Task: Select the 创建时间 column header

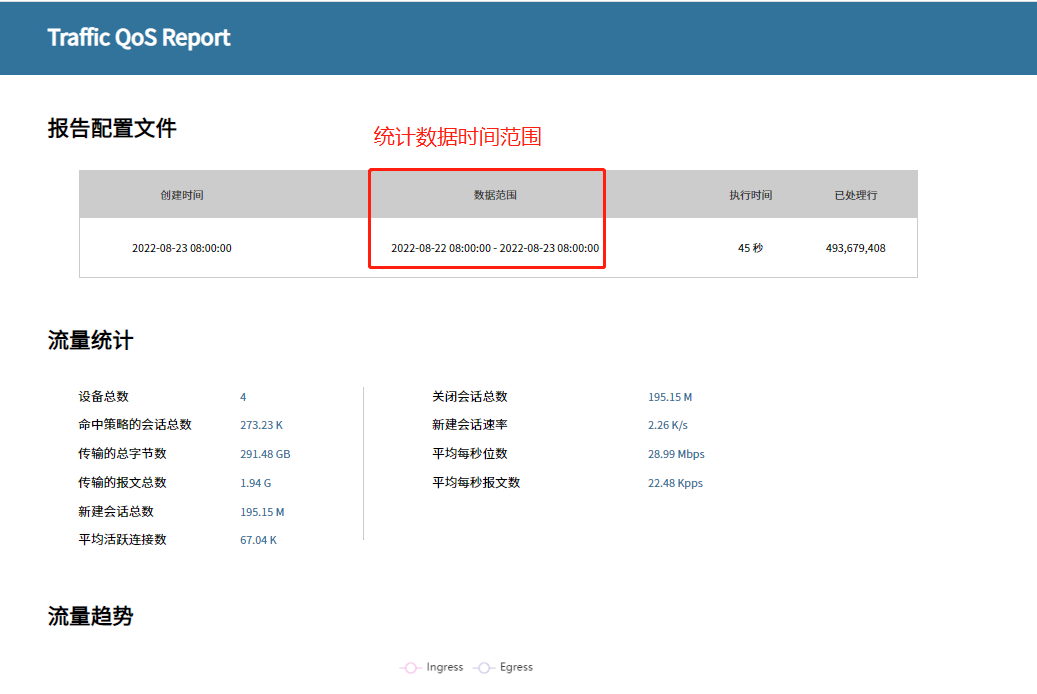Action: 182,195
